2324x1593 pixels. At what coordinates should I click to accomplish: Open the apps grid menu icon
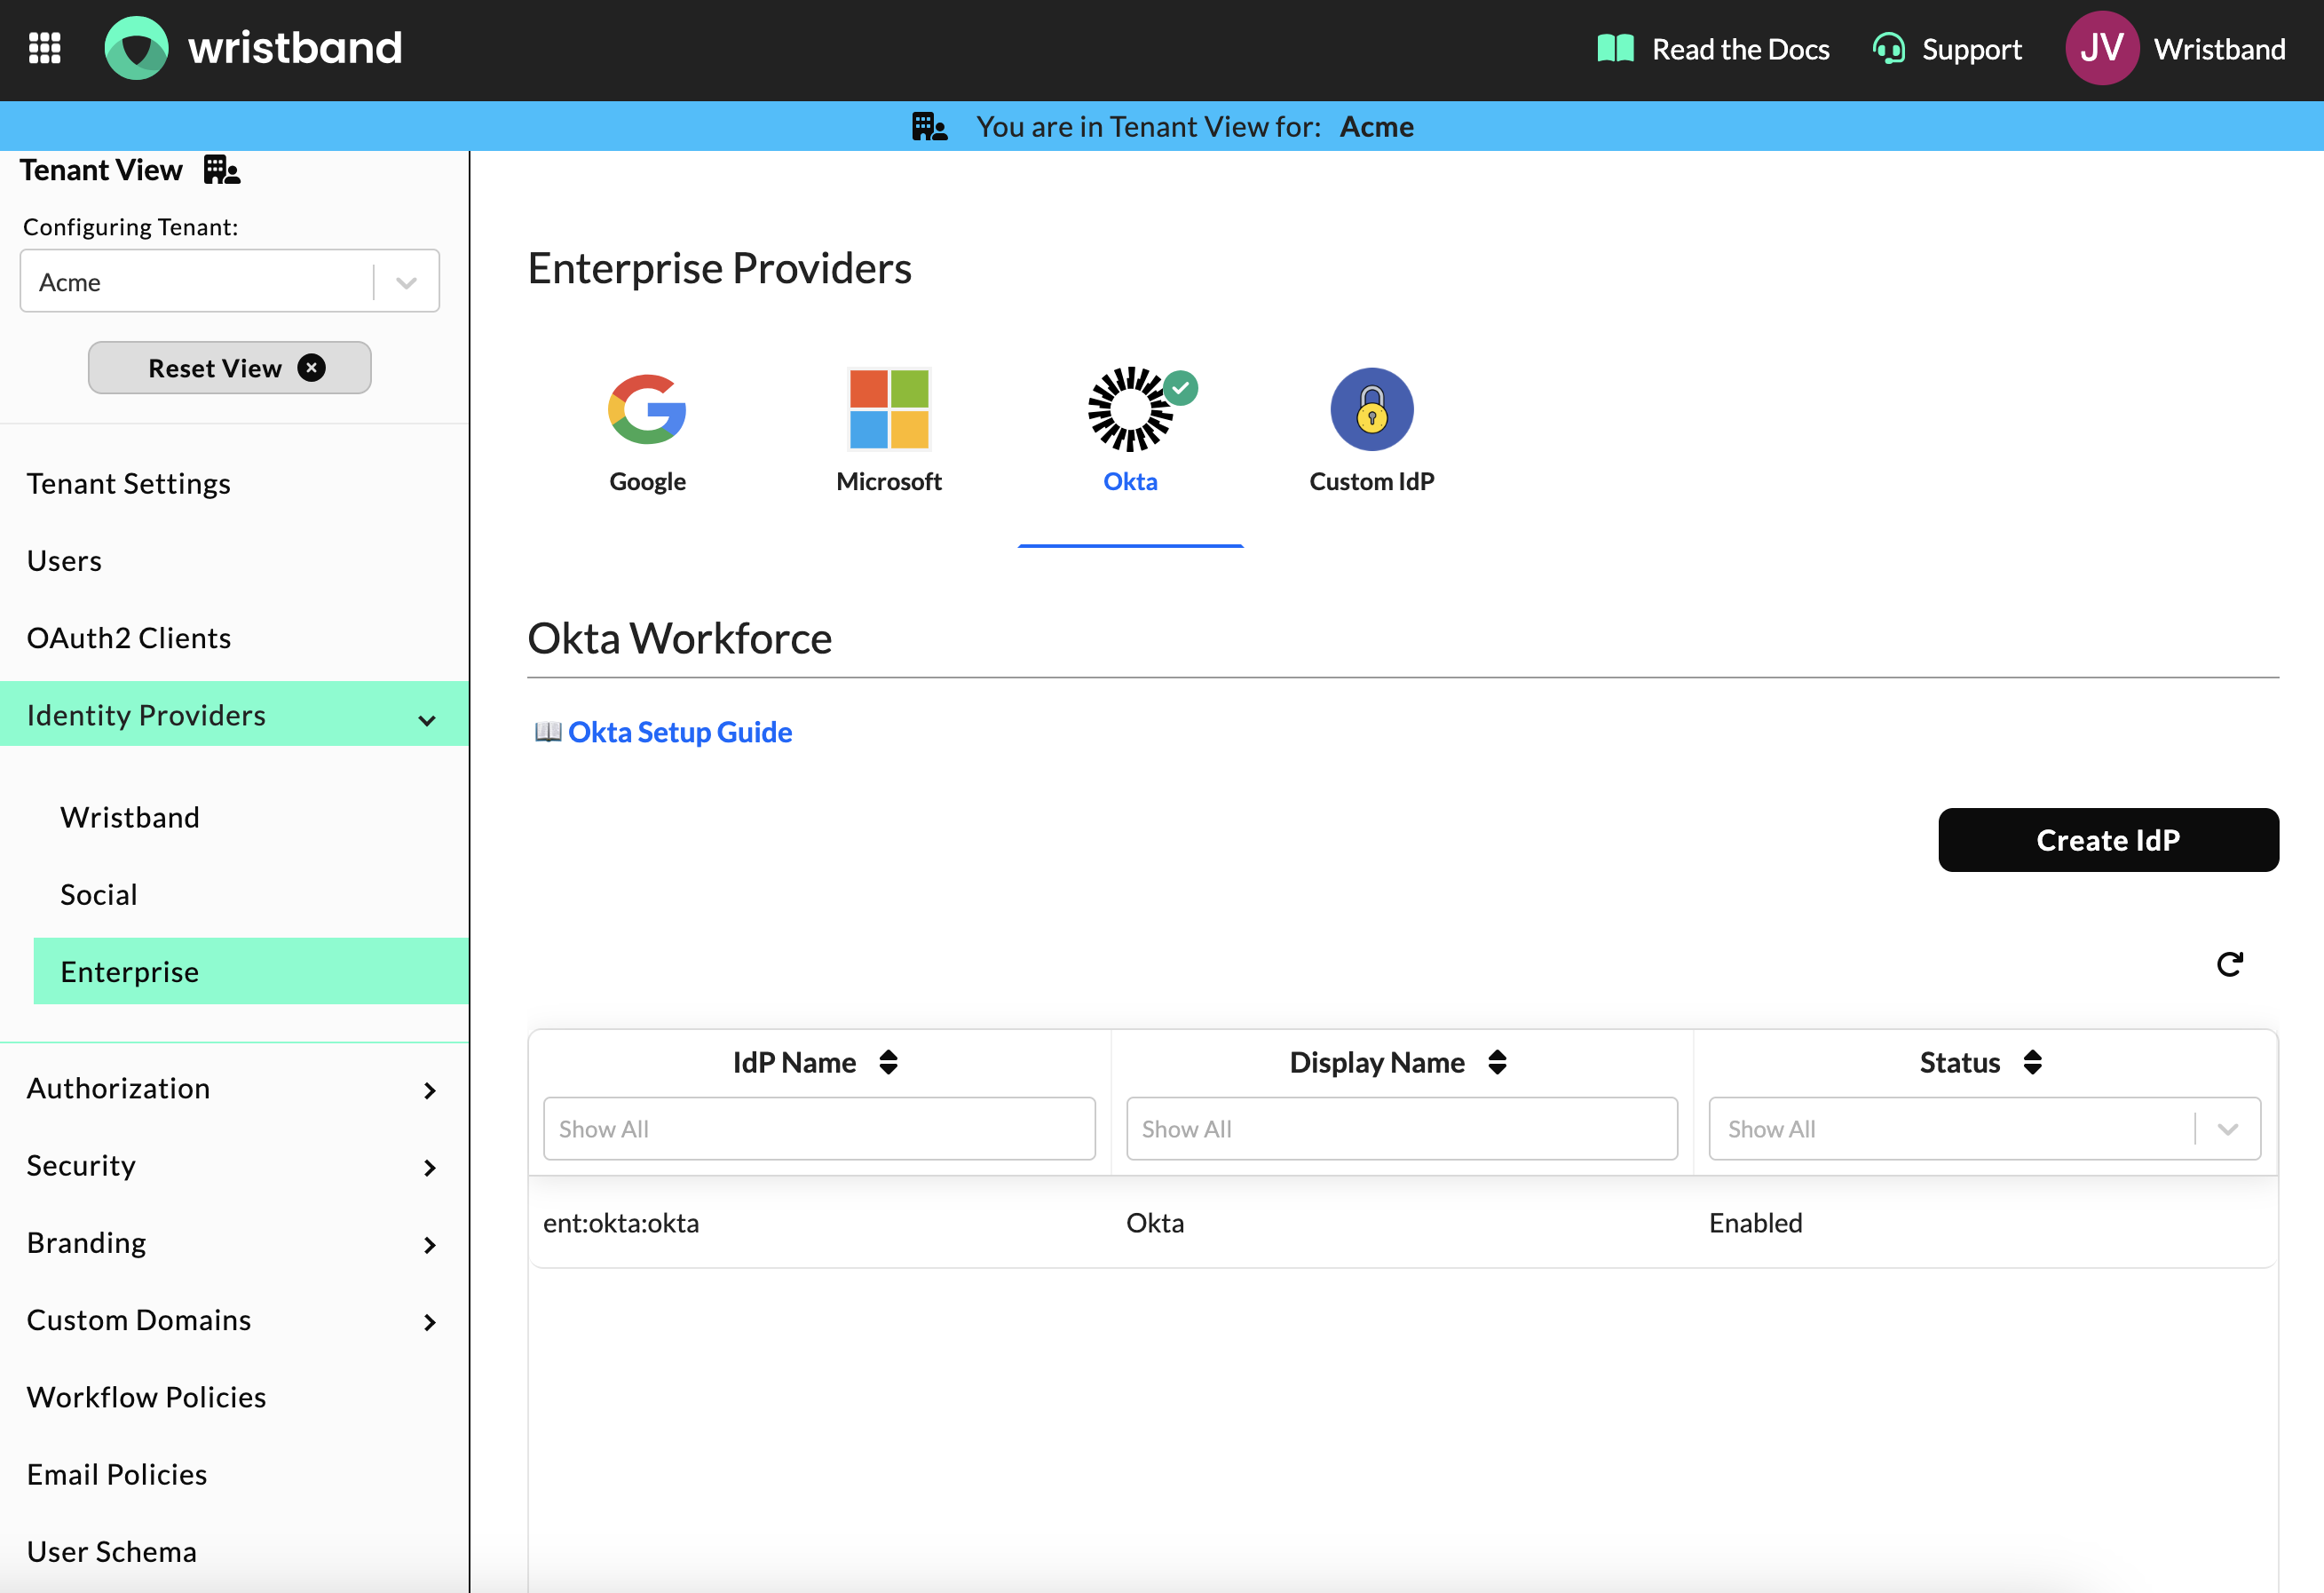click(x=44, y=48)
